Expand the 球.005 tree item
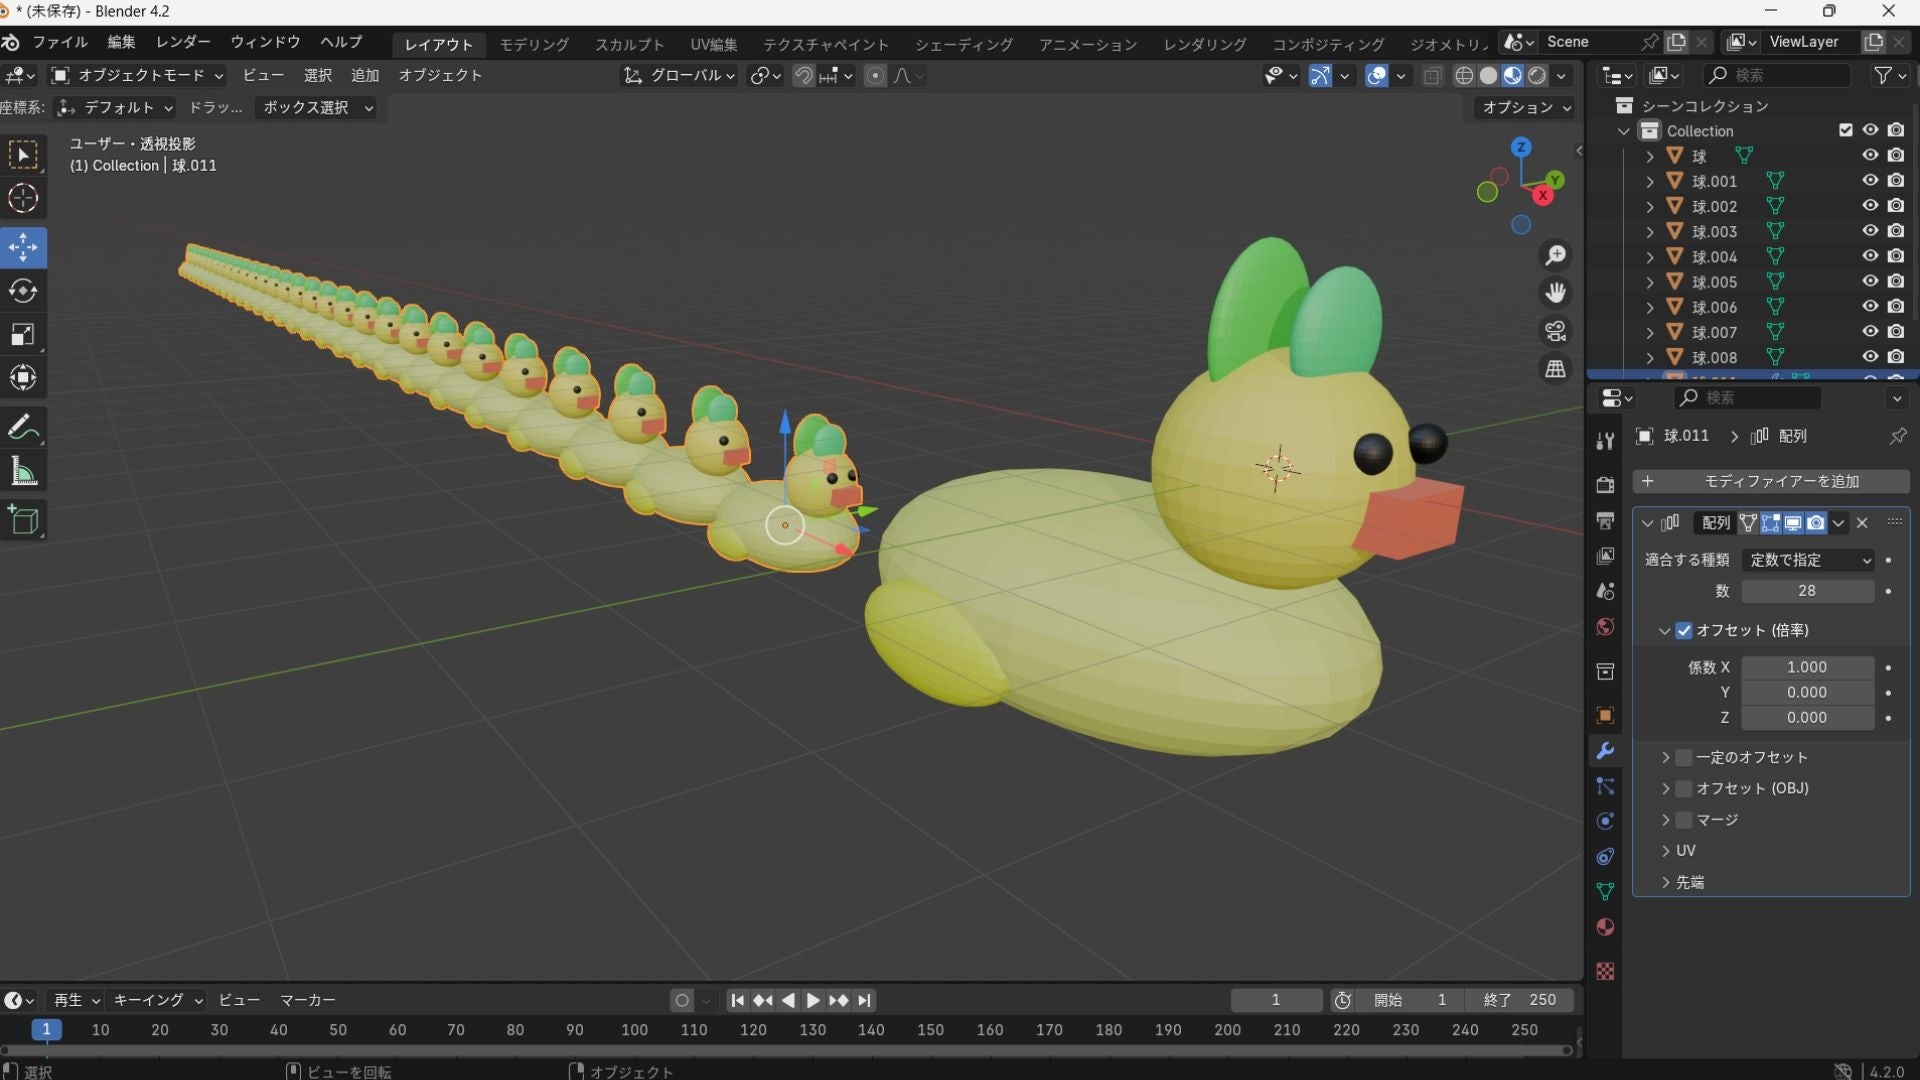Viewport: 1920px width, 1080px height. (x=1649, y=282)
